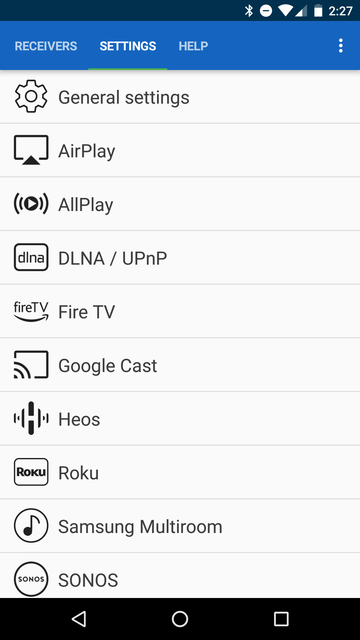Switch to the Help tab
Viewport: 360px width, 640px height.
coord(193,46)
